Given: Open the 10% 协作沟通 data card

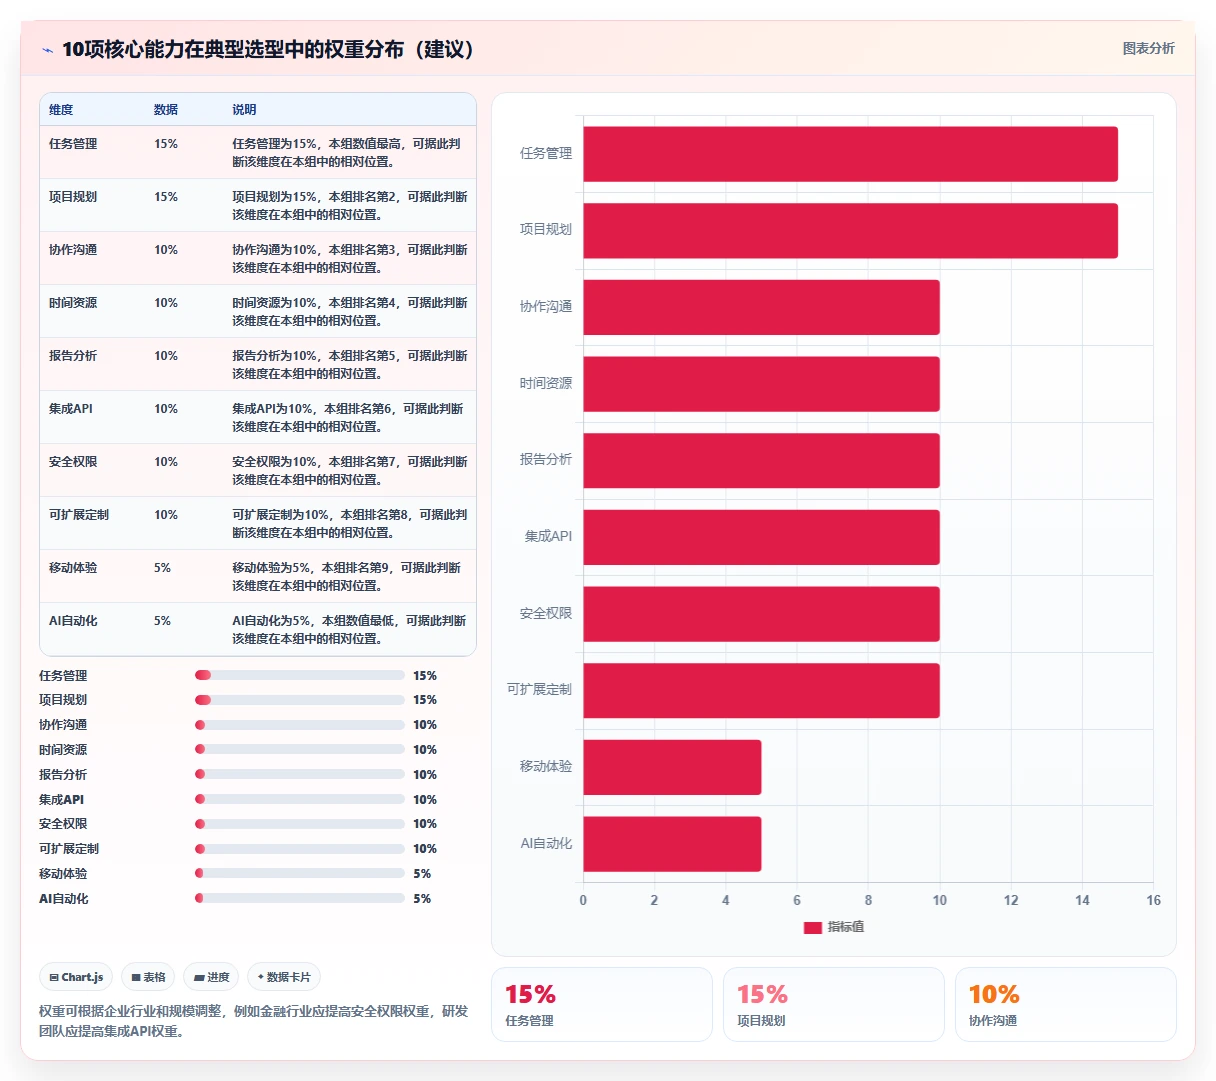Looking at the screenshot, I should [1066, 1004].
